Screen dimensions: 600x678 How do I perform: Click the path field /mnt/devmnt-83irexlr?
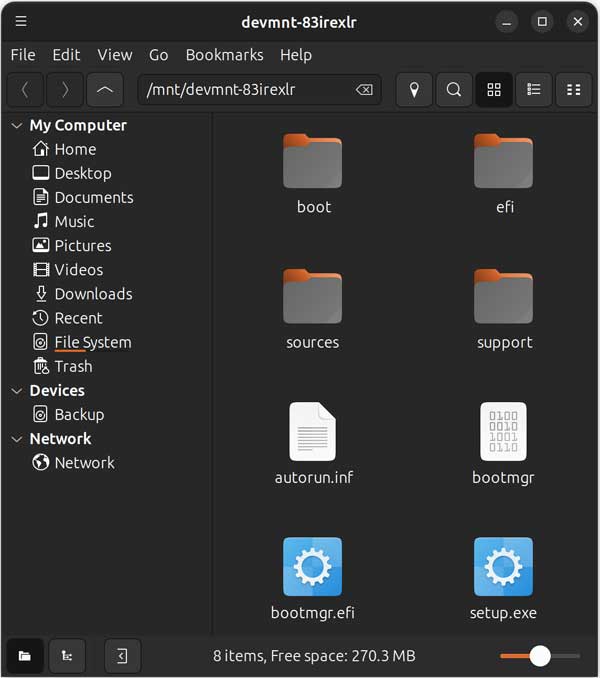[x=259, y=90]
